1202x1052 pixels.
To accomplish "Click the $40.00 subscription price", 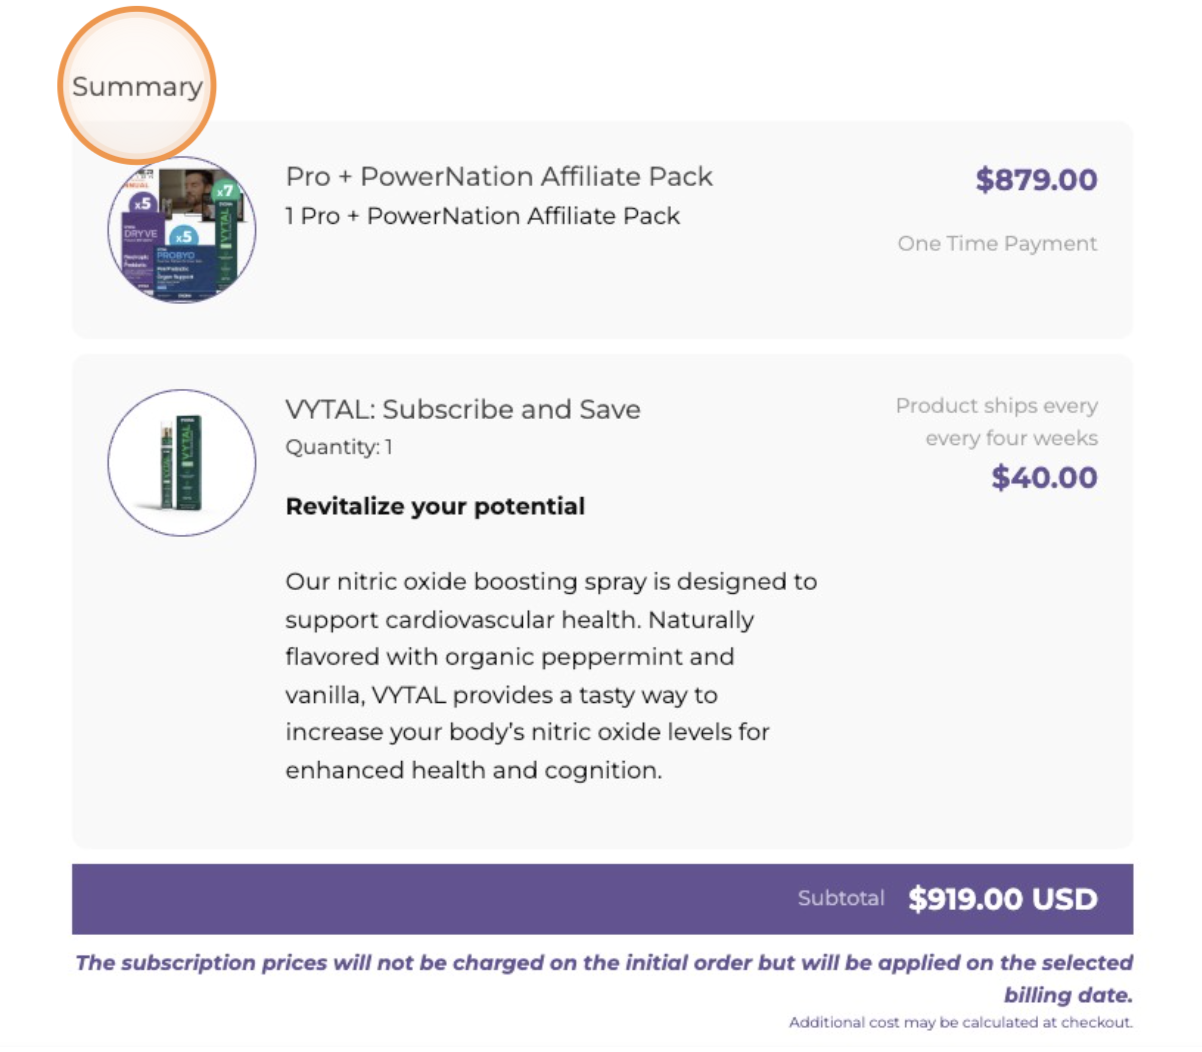I will [x=1044, y=478].
